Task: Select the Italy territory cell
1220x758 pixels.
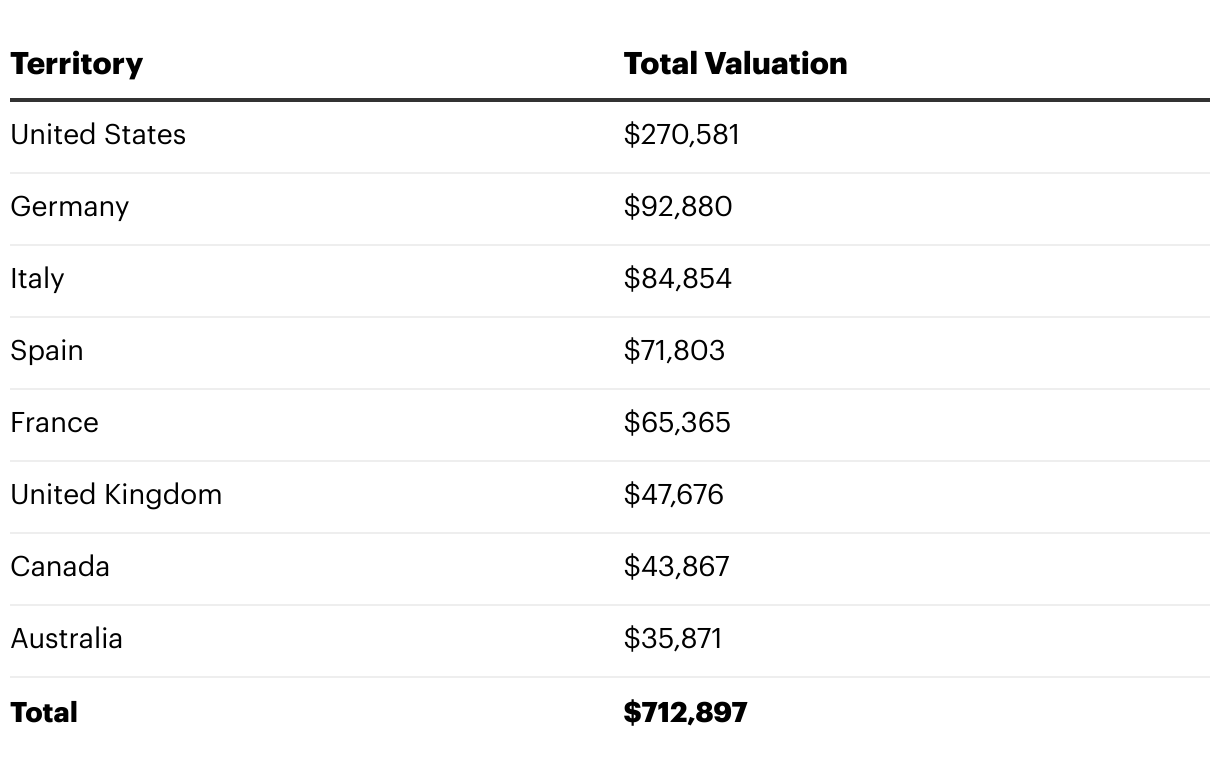Action: click(x=37, y=279)
